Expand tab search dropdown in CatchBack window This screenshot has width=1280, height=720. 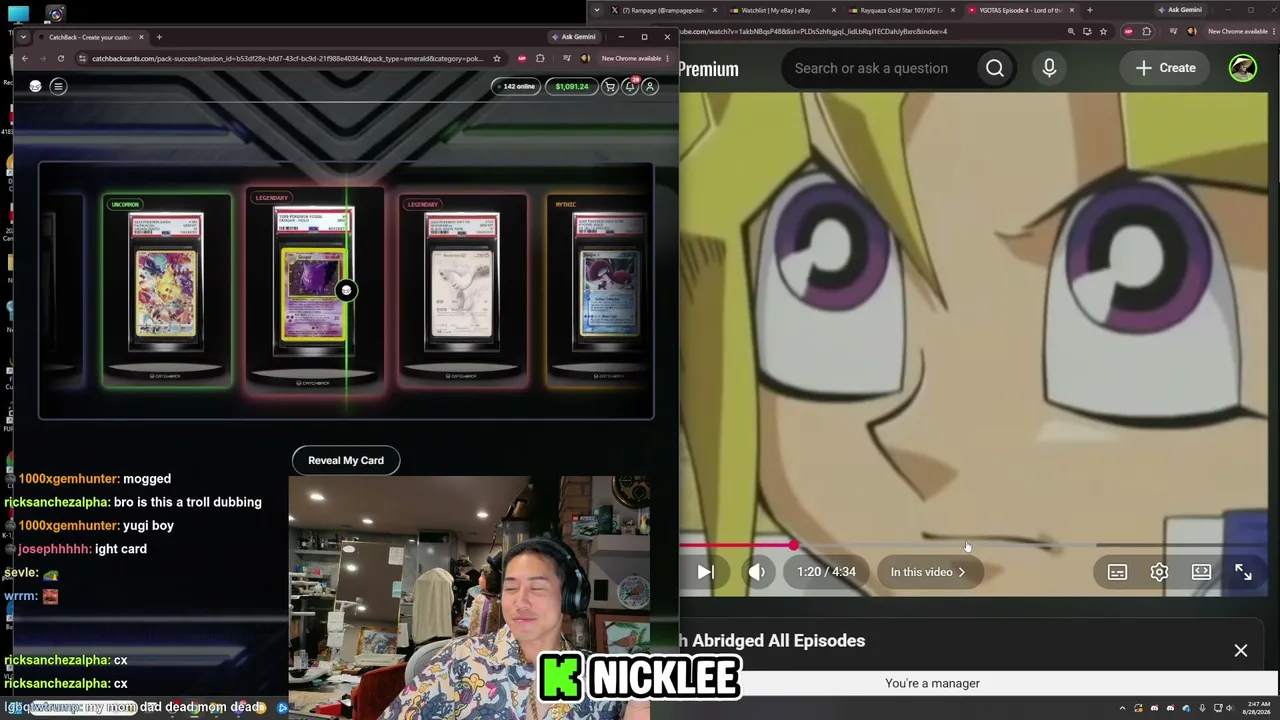pos(25,37)
